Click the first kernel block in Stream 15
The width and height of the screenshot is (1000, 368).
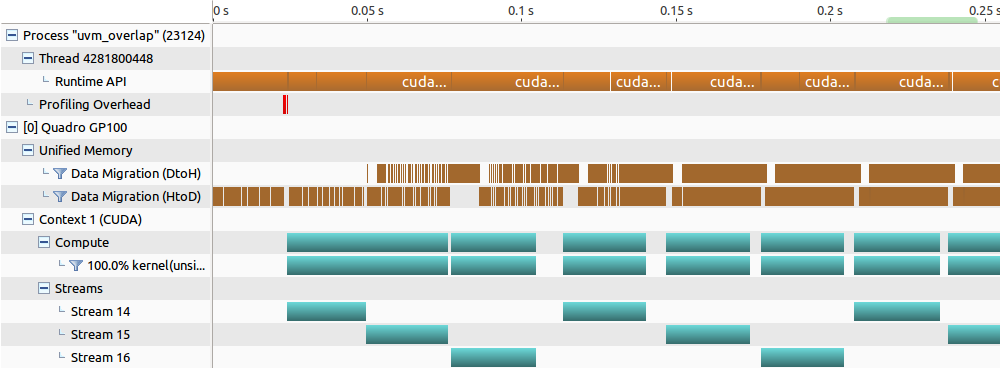point(407,334)
